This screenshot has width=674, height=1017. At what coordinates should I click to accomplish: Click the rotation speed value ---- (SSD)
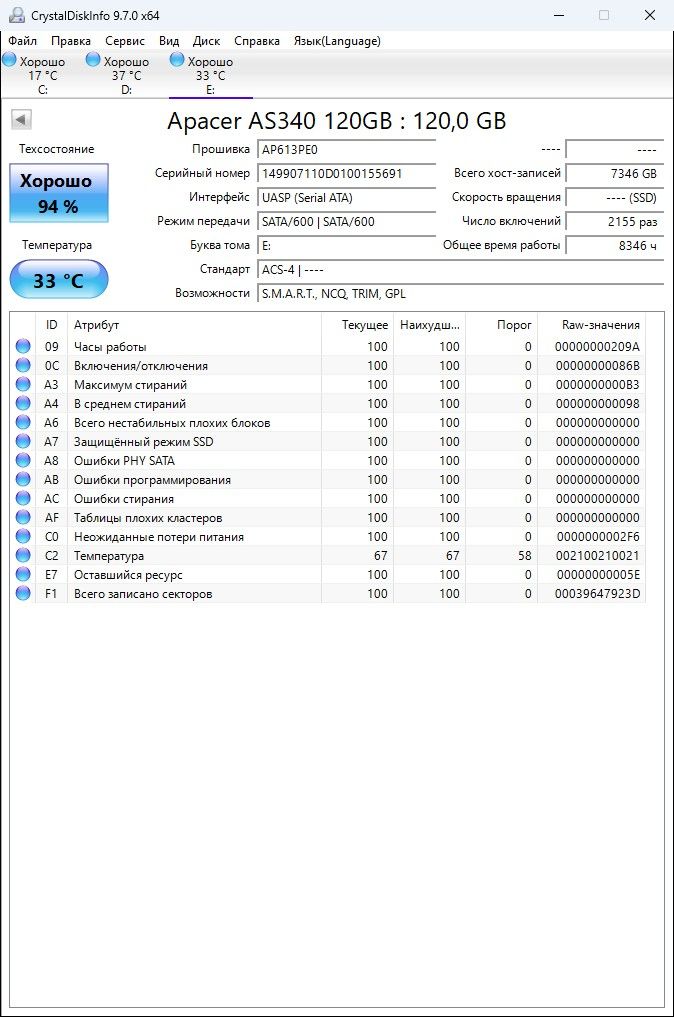[x=614, y=197]
